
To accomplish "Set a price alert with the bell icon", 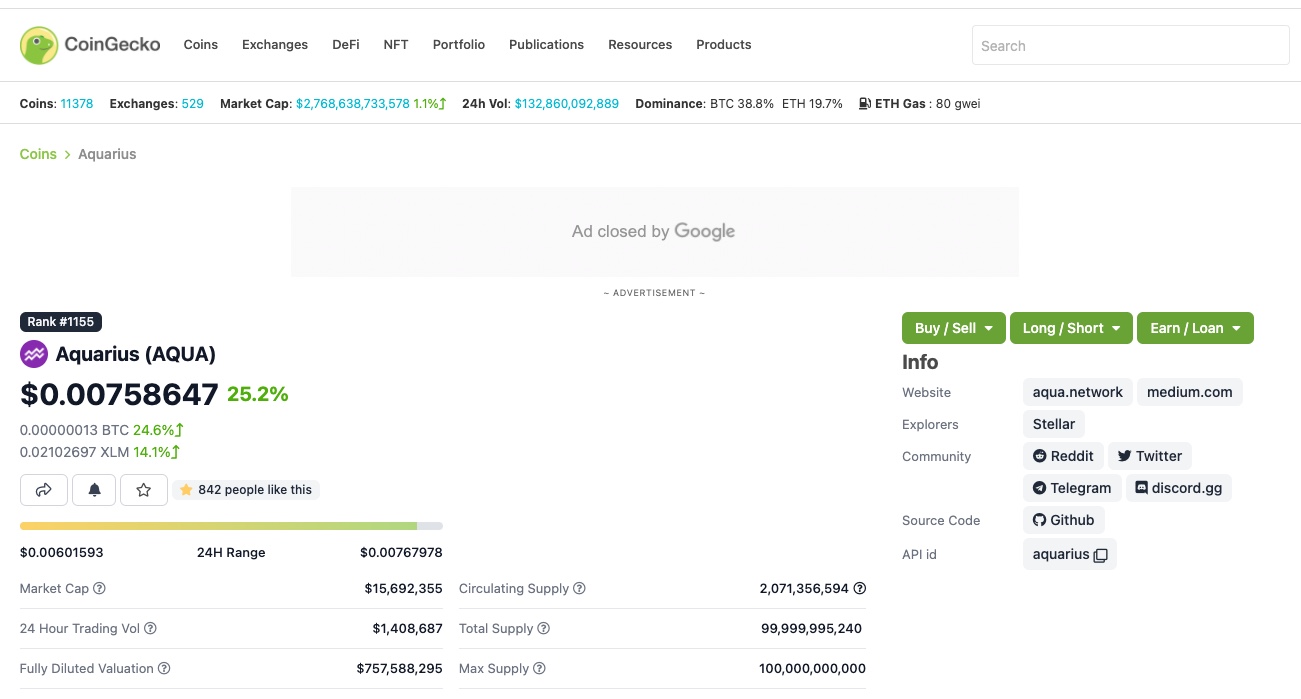I will (x=94, y=490).
